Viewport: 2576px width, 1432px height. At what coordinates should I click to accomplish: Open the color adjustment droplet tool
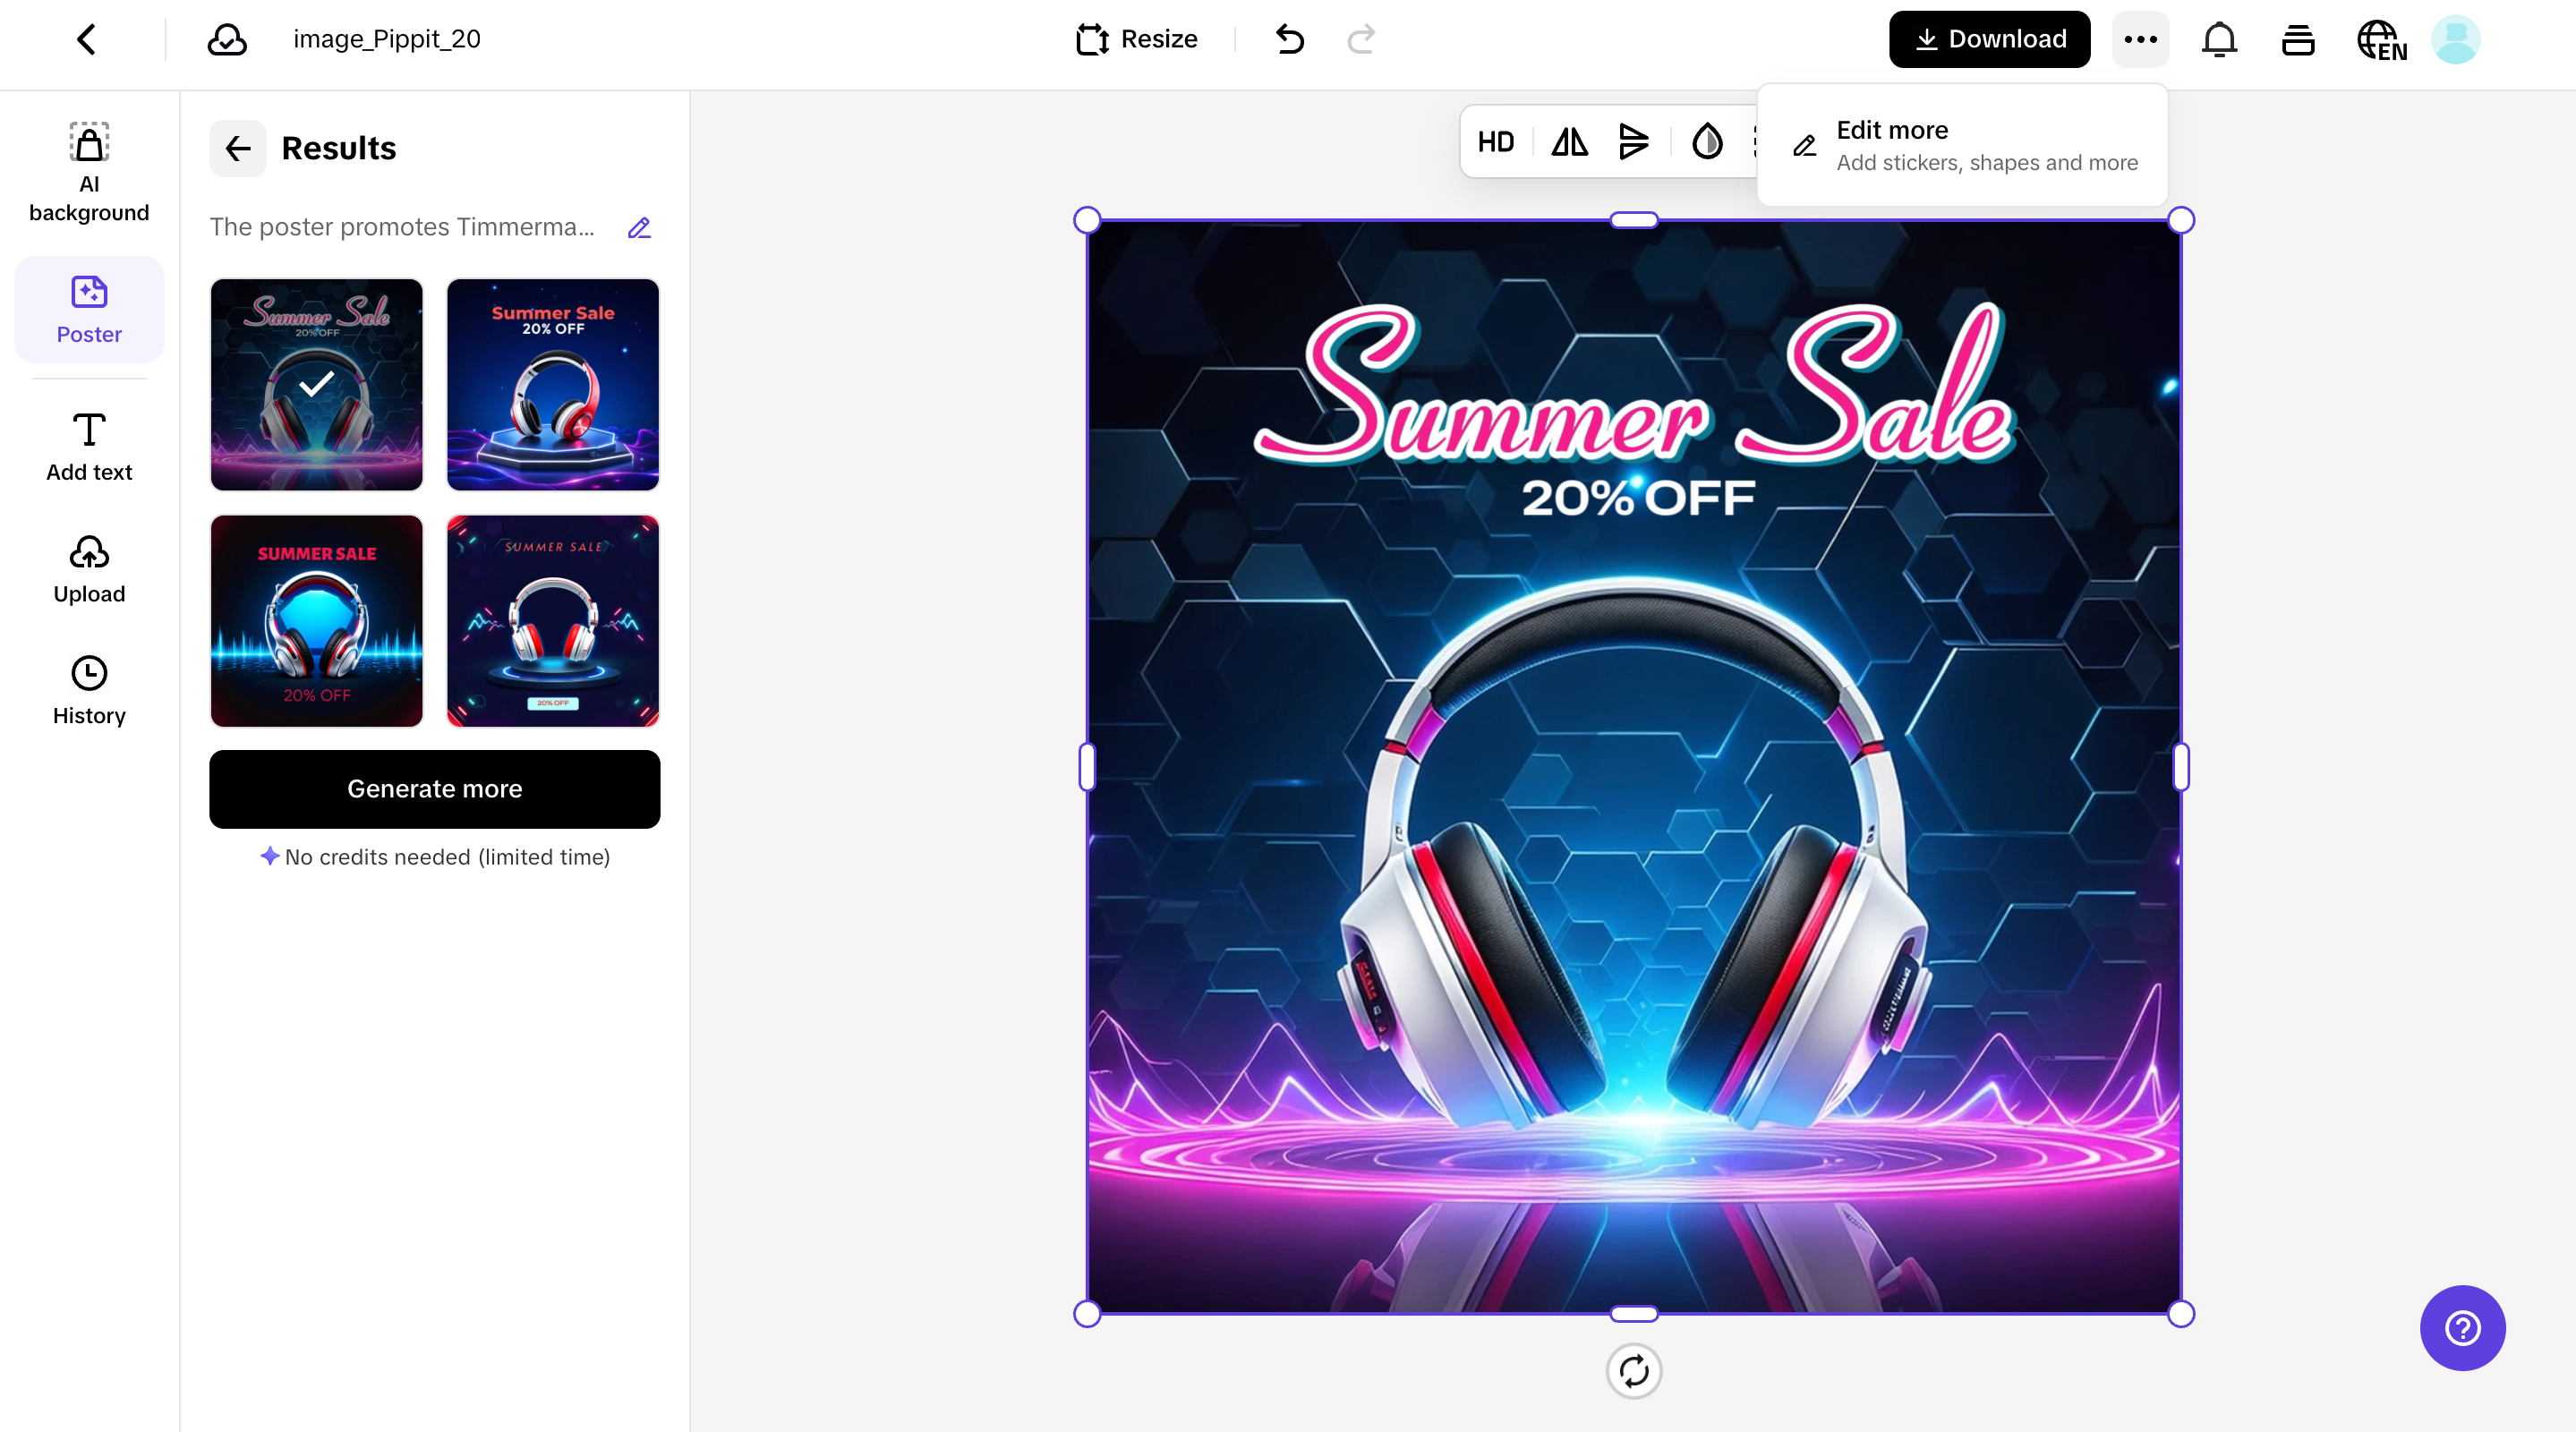click(x=1706, y=142)
